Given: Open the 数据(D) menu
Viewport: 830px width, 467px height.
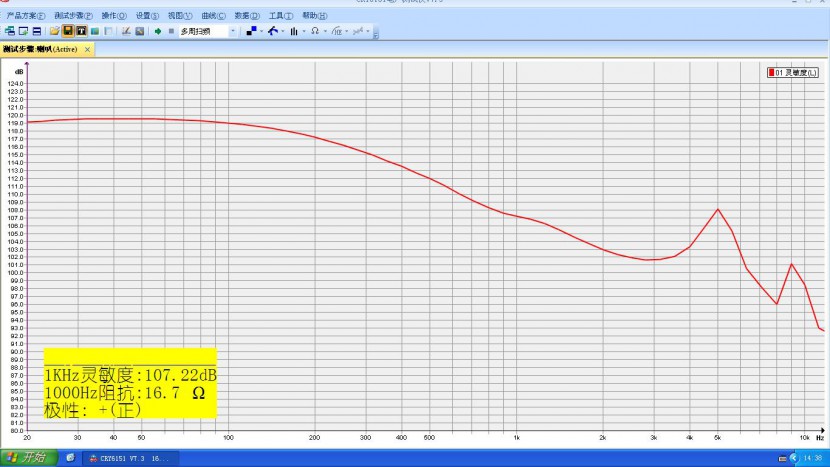Looking at the screenshot, I should (x=247, y=16).
